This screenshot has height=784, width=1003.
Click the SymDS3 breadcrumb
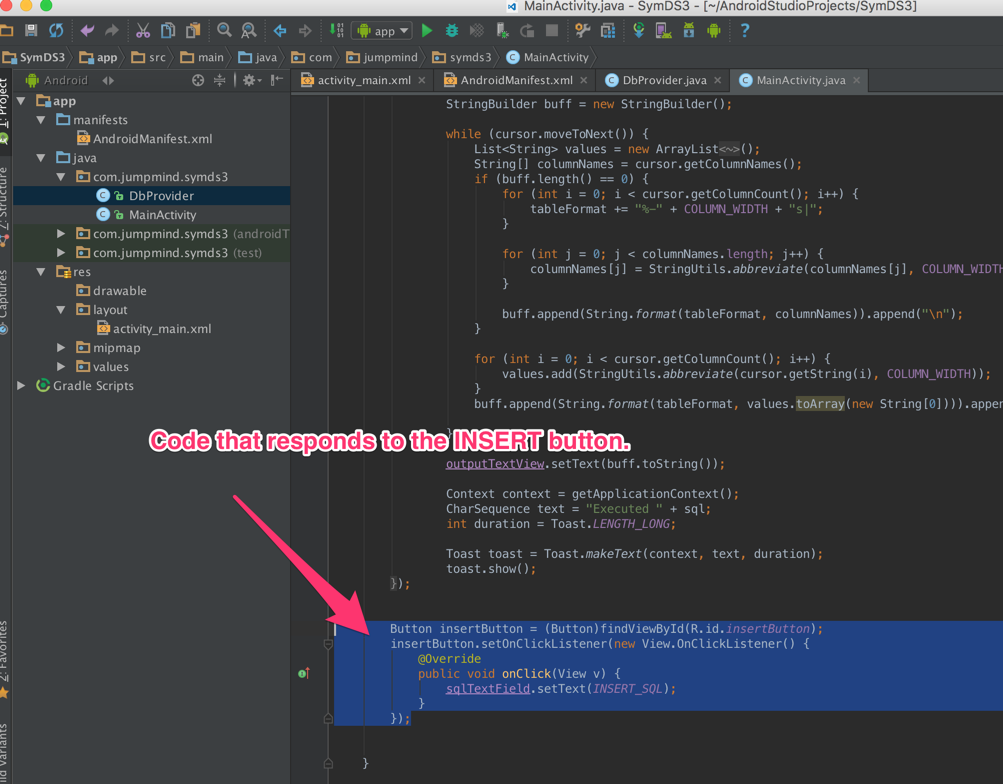34,58
